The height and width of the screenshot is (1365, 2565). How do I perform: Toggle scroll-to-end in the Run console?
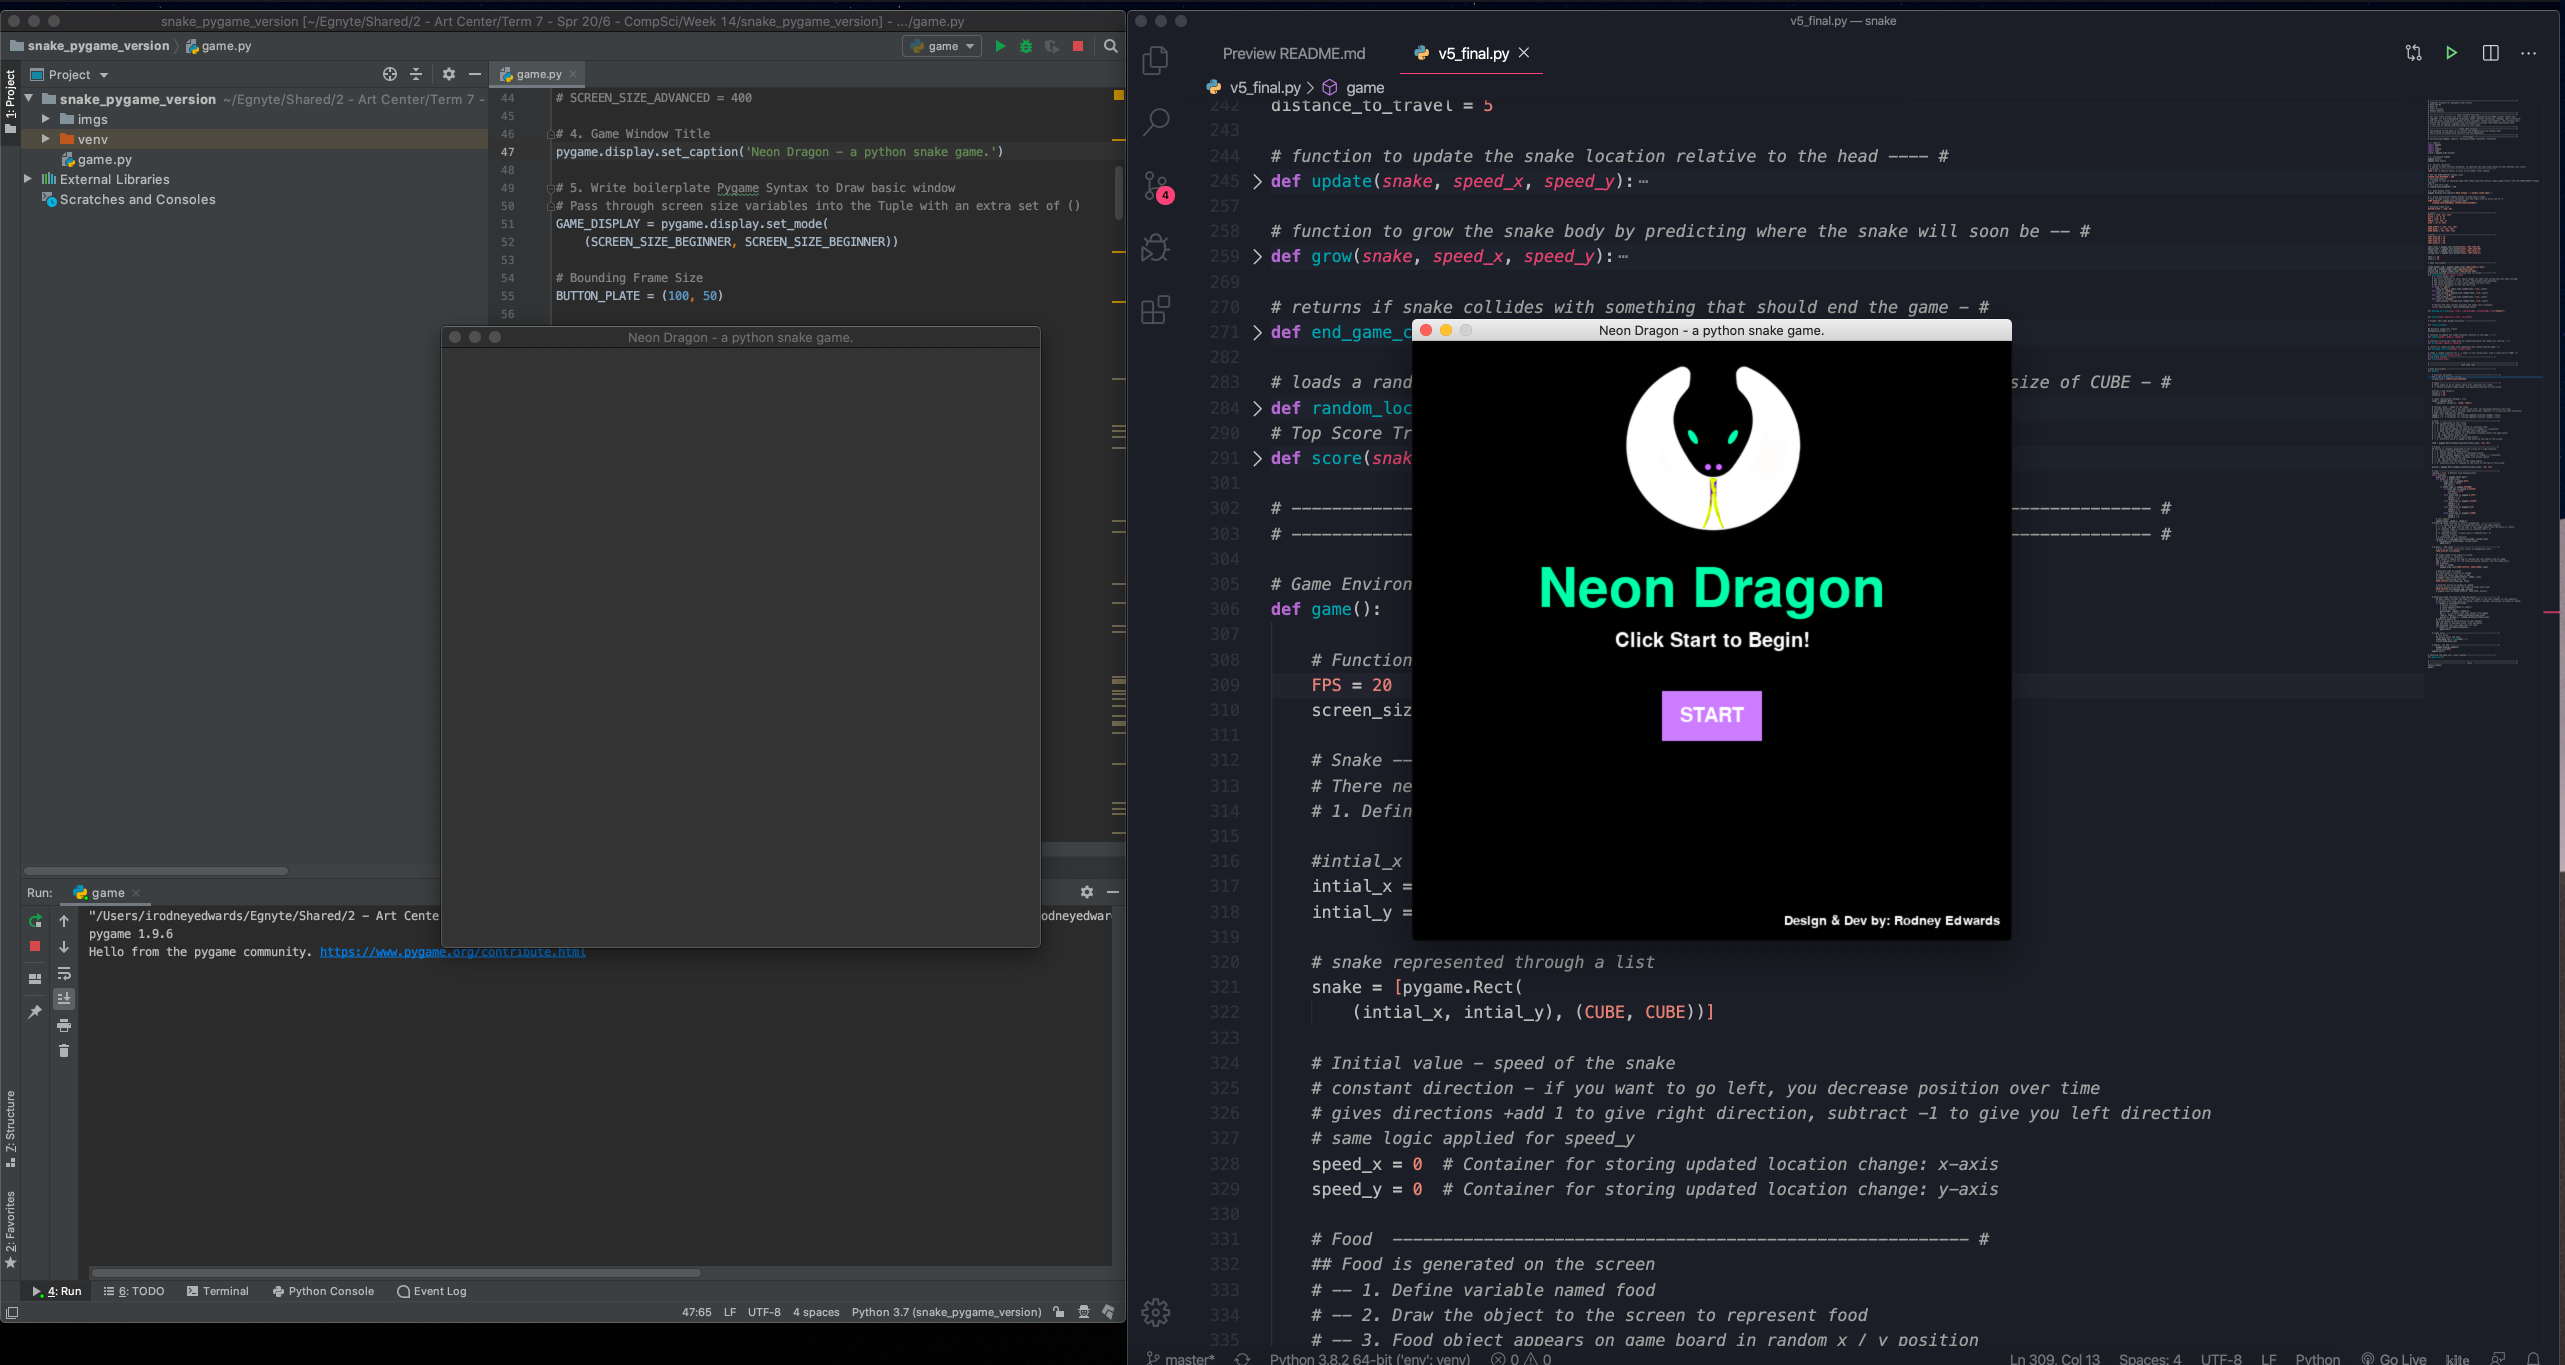(64, 998)
